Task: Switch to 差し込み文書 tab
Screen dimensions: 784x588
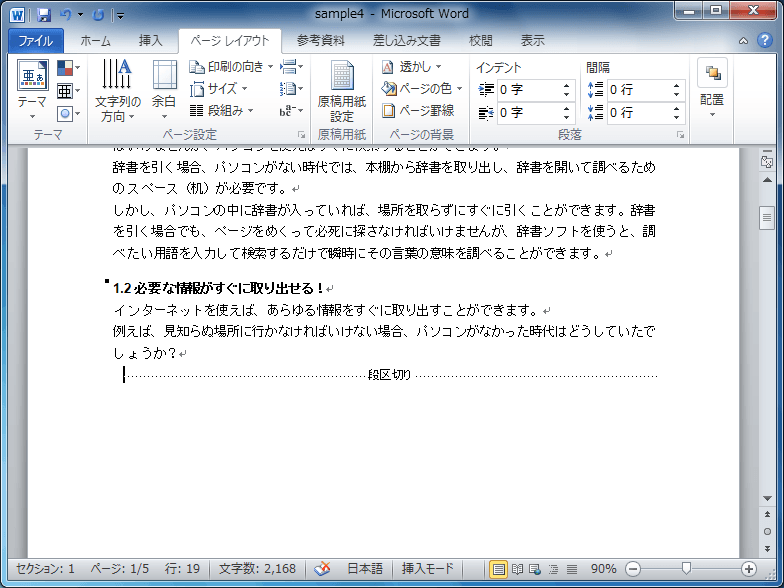Action: pos(406,41)
